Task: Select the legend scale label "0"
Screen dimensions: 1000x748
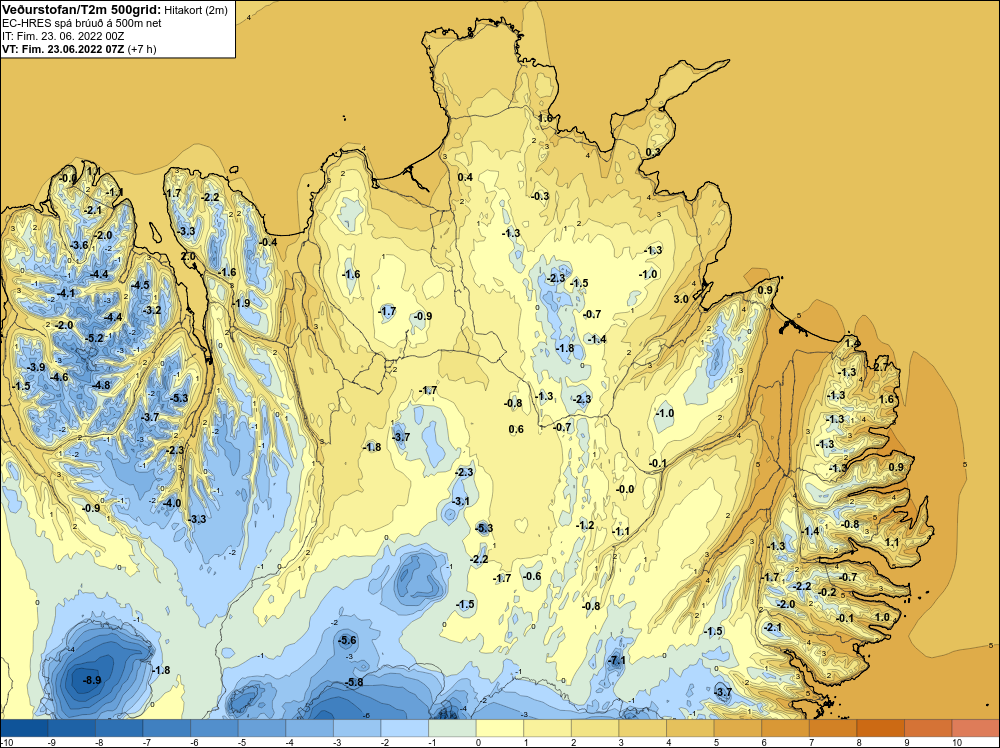Action: point(478,742)
